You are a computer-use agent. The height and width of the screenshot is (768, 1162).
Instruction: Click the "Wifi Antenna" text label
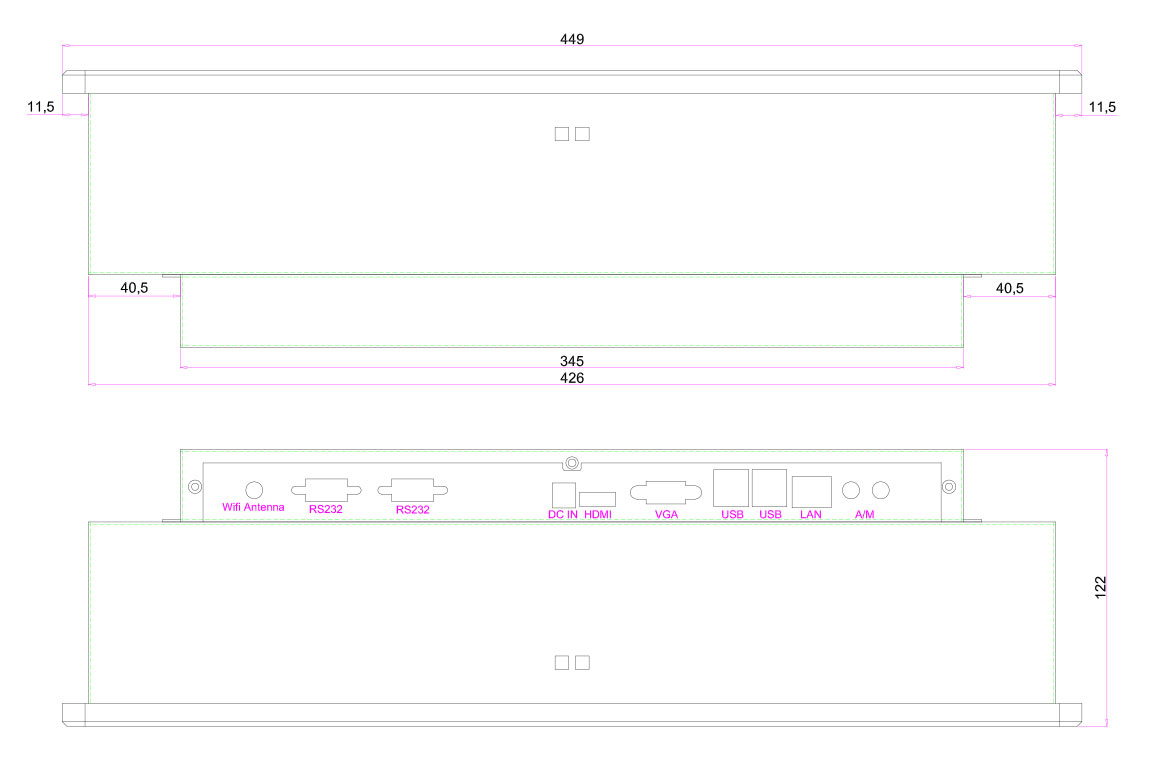(253, 508)
